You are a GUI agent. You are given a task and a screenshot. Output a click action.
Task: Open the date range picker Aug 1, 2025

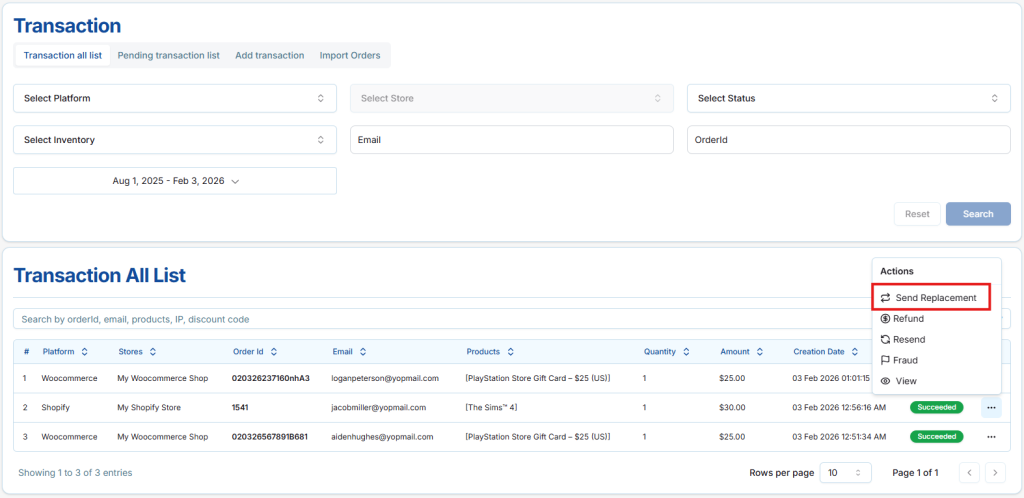pyautogui.click(x=175, y=181)
